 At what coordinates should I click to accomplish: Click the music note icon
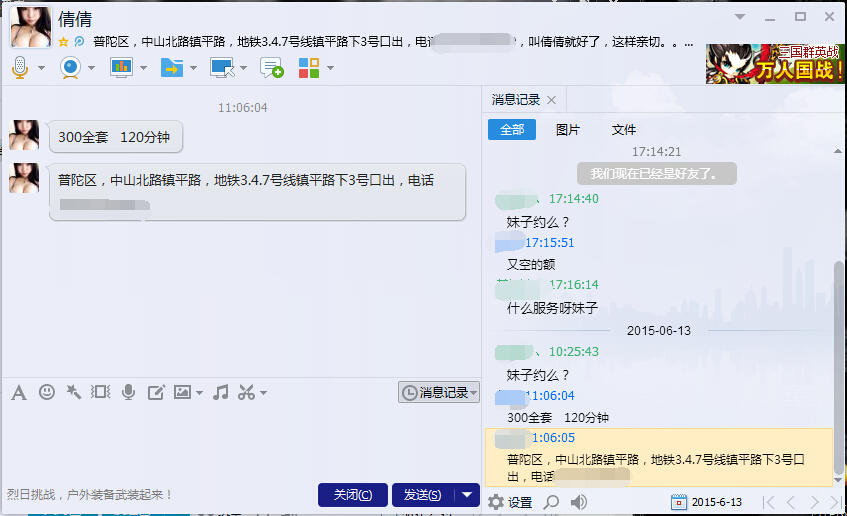coord(221,392)
